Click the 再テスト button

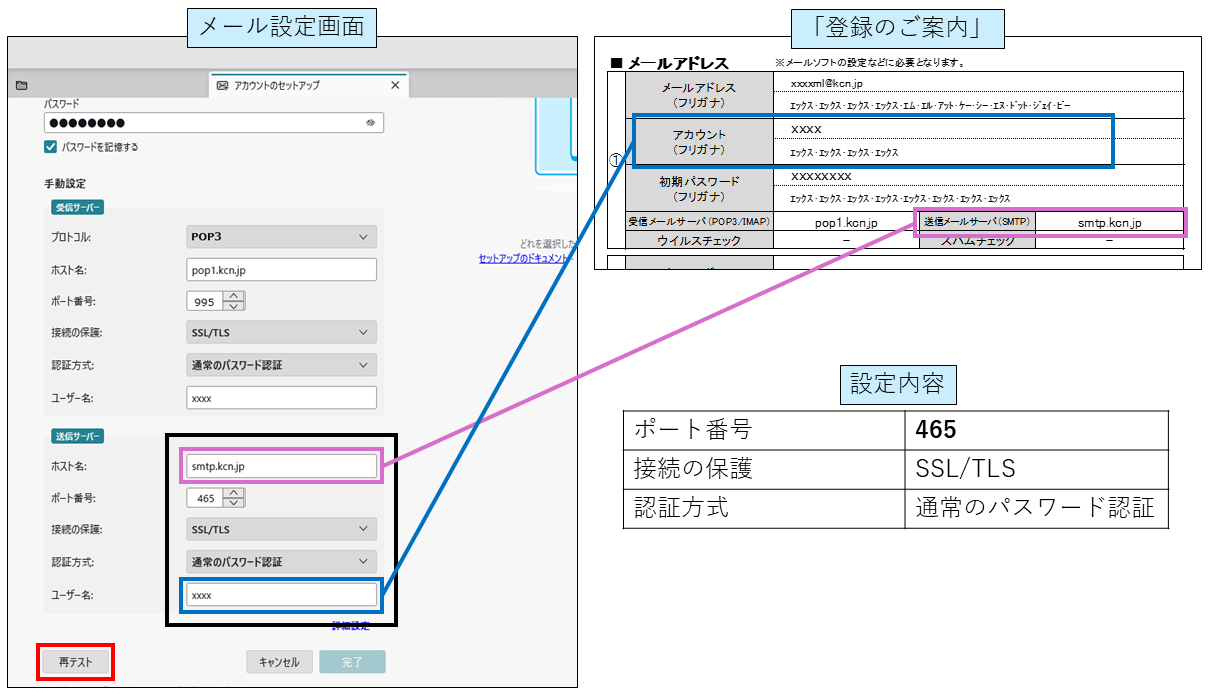[x=75, y=661]
